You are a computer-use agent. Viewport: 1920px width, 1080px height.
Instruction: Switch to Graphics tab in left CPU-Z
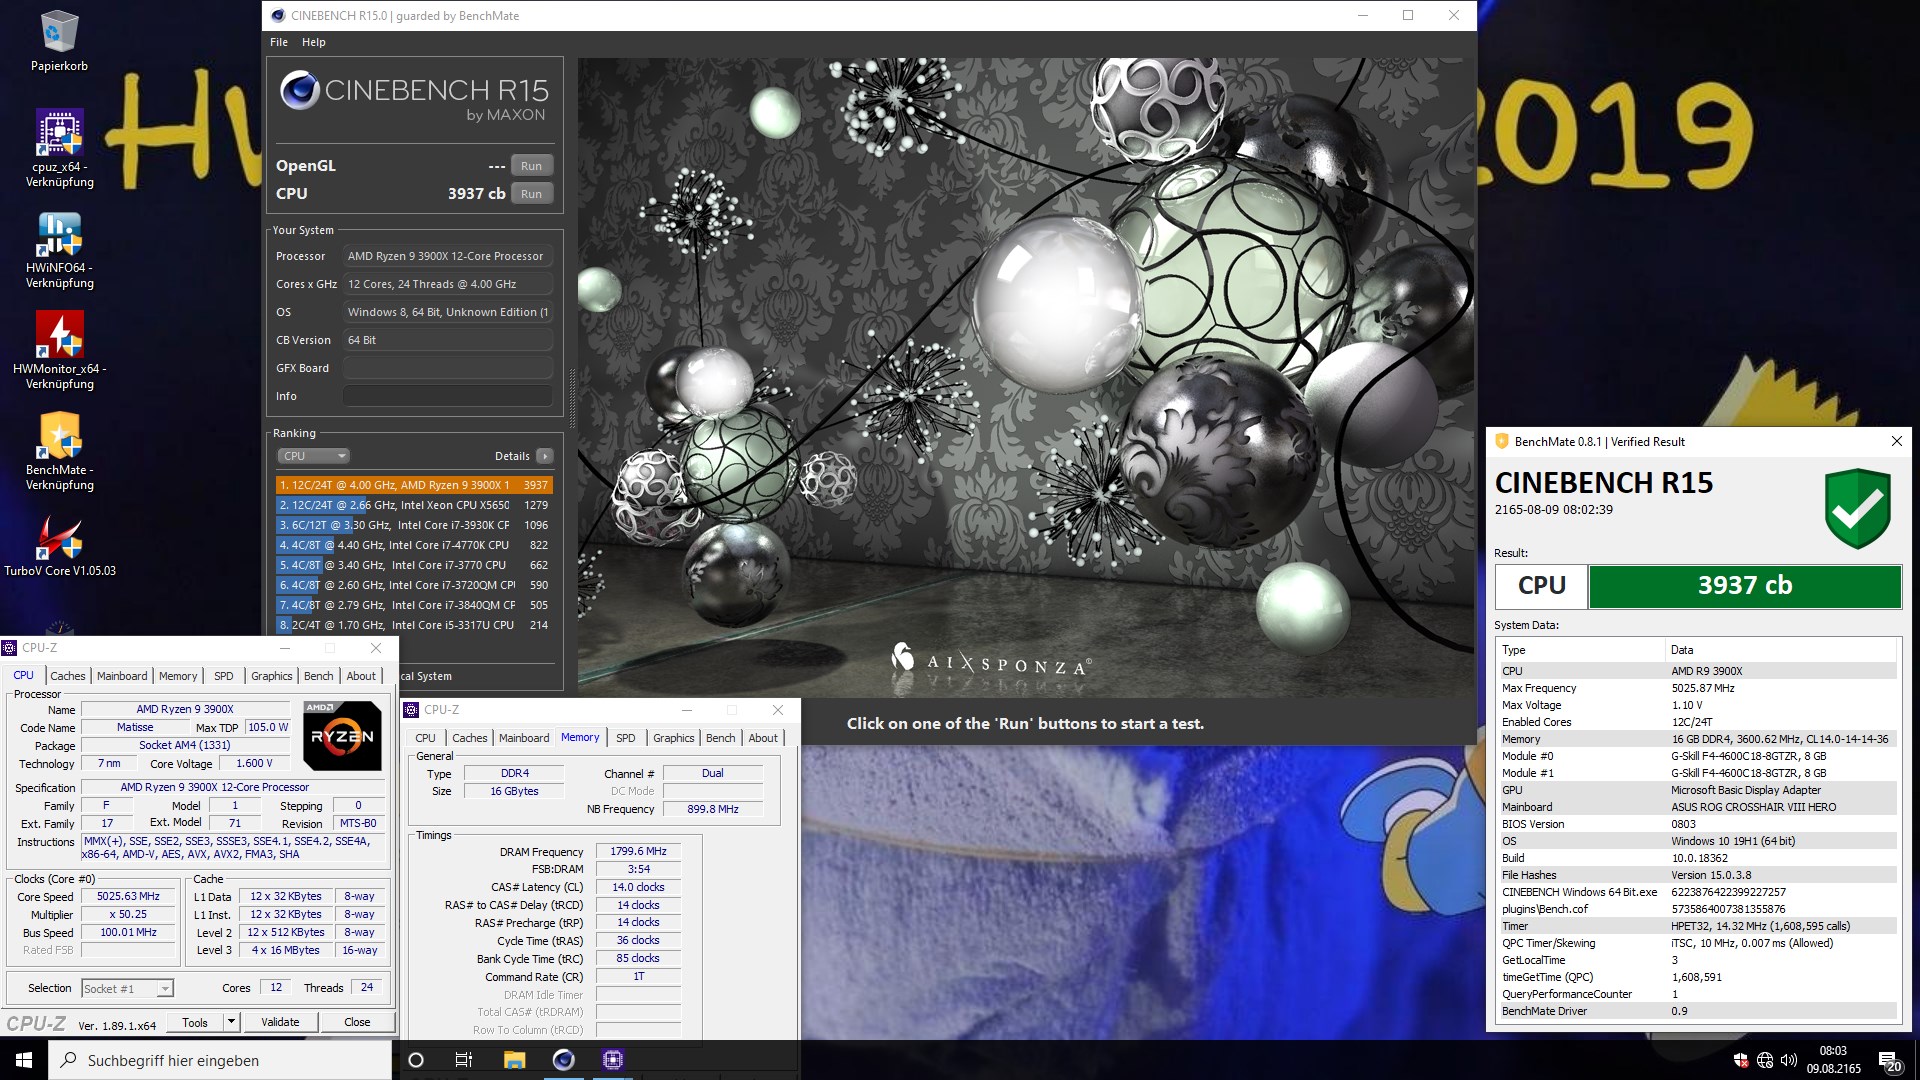tap(272, 676)
